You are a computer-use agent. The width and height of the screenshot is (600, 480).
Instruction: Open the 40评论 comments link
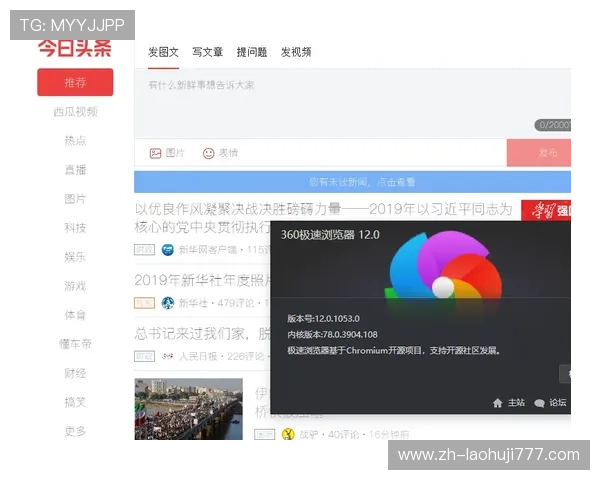[x=343, y=434]
